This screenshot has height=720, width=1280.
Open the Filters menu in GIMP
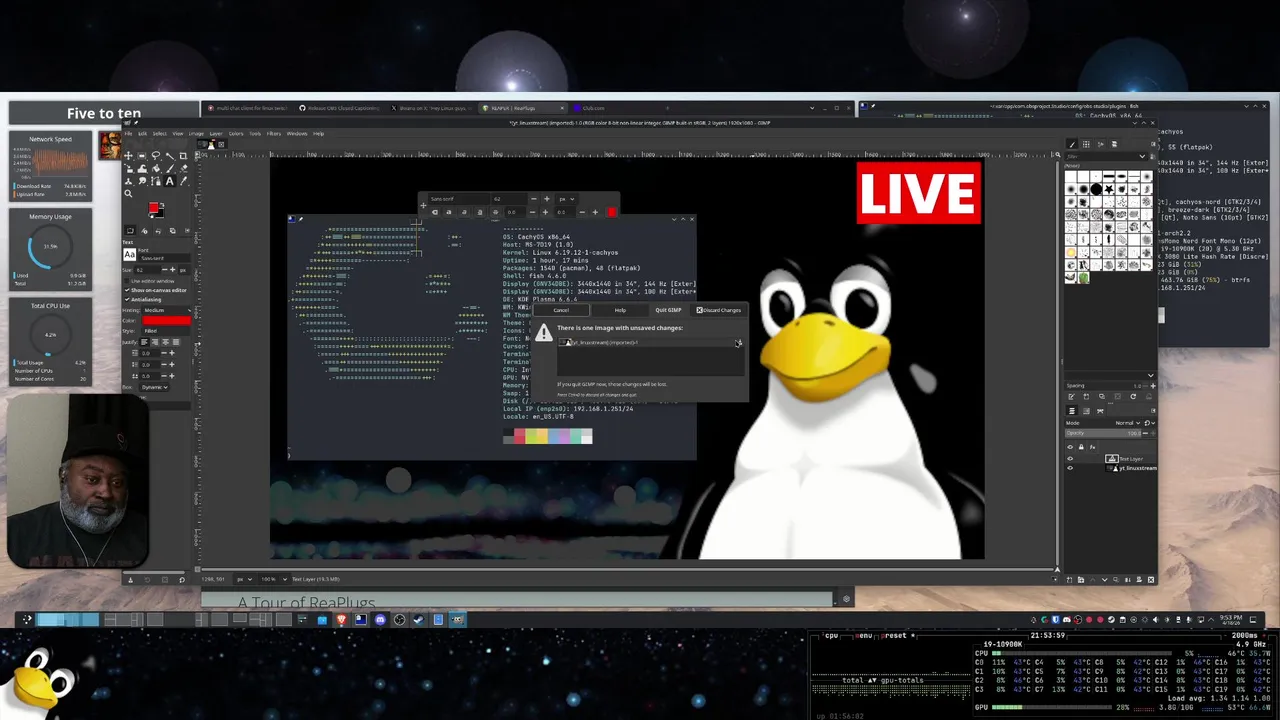click(274, 134)
